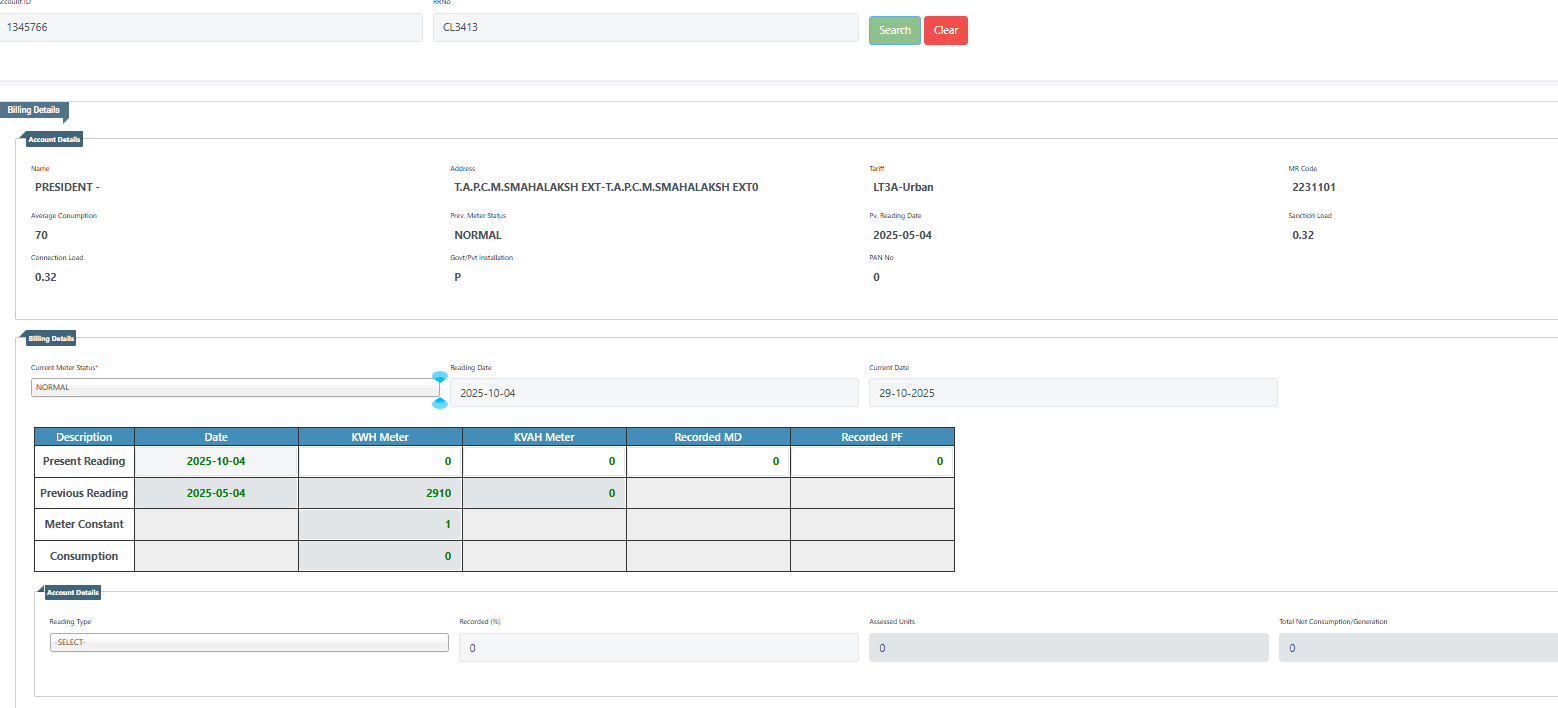
Task: Click the RRNo field containing CL3413
Action: pos(645,28)
